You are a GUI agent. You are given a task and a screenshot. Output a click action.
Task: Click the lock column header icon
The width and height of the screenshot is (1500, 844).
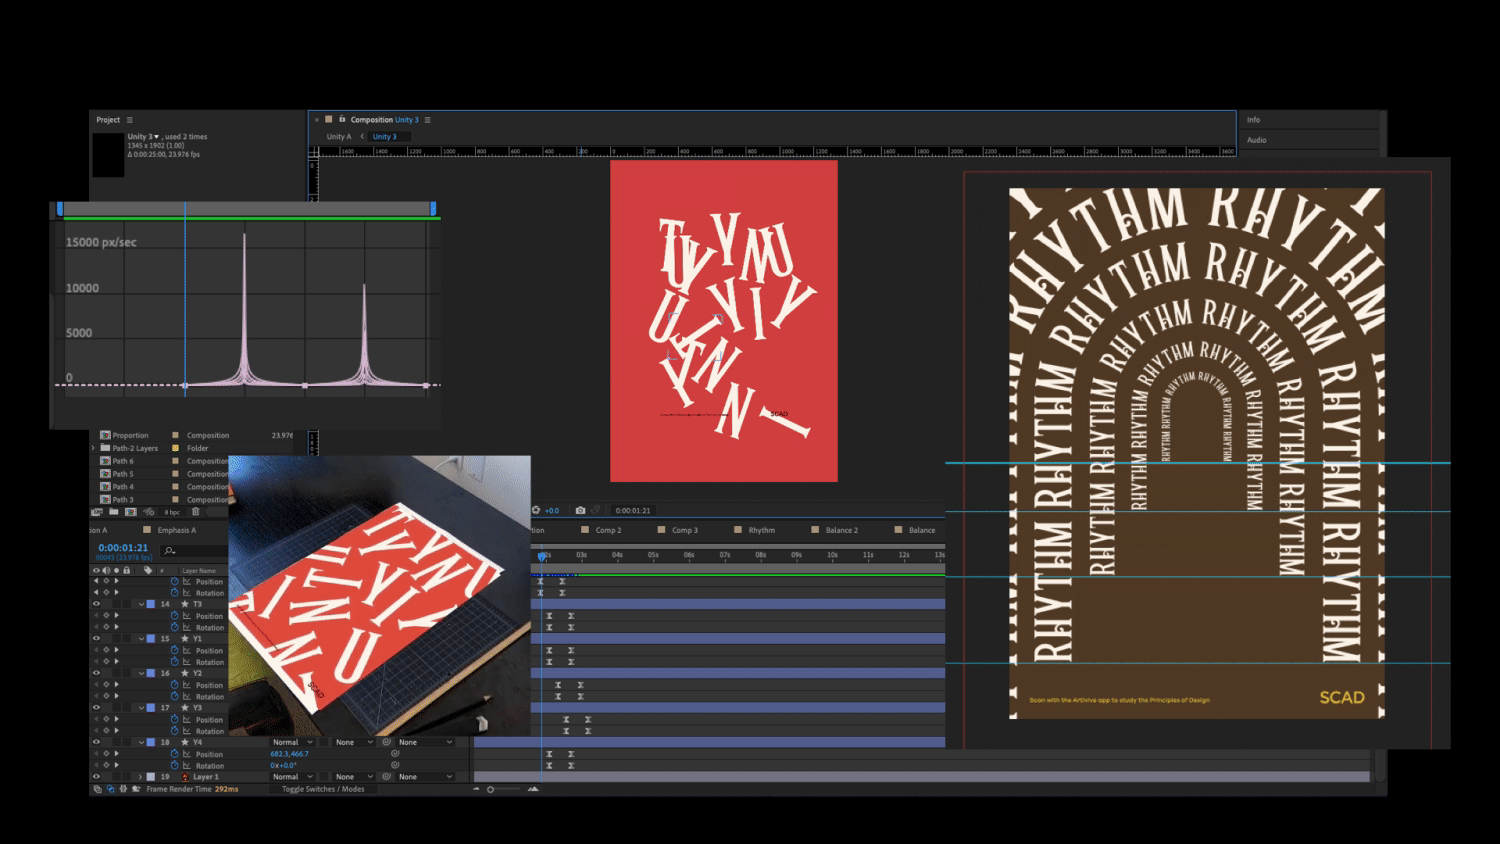point(126,570)
